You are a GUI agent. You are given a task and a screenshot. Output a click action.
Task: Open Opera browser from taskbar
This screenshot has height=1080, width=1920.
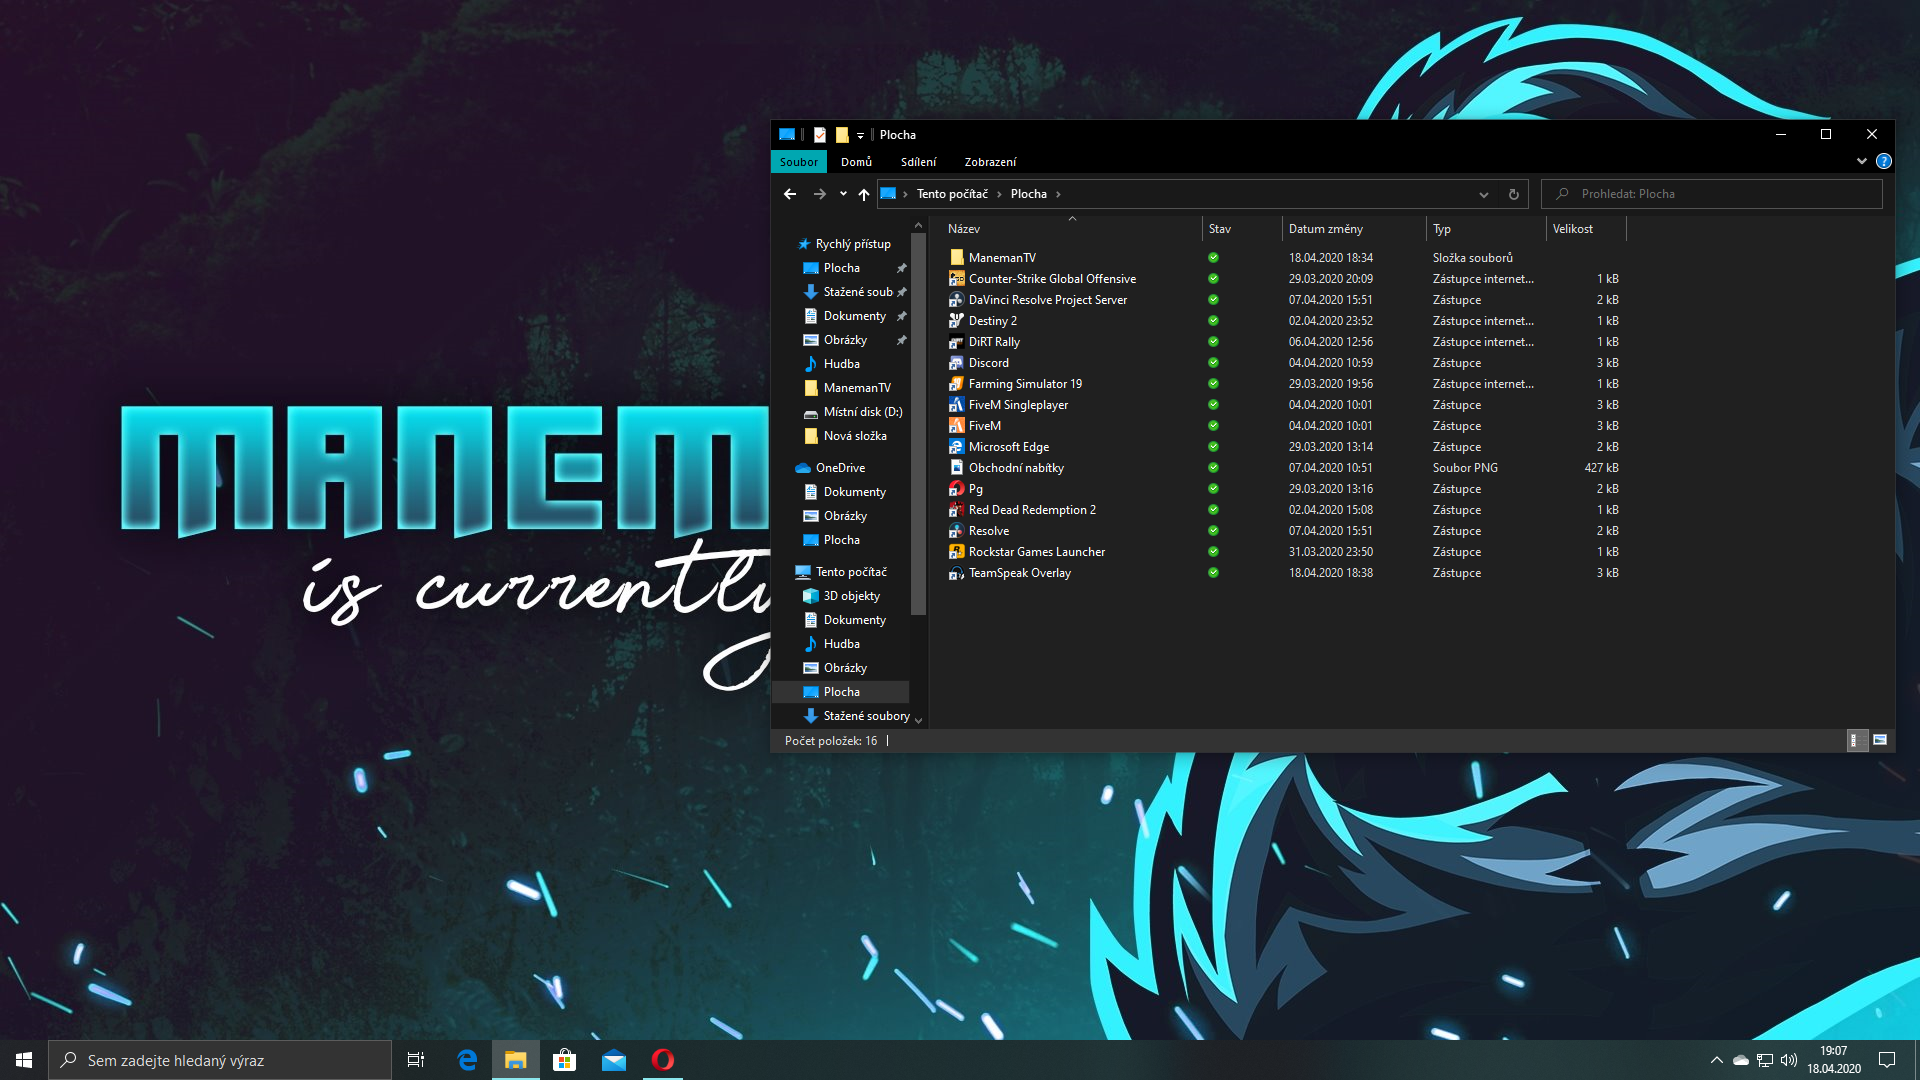(x=662, y=1060)
